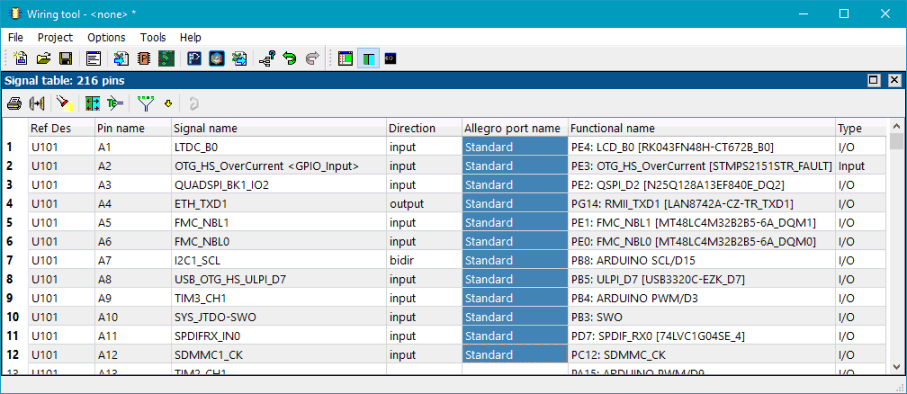Toggle the cyan T table view button
The height and width of the screenshot is (394, 907).
[368, 58]
